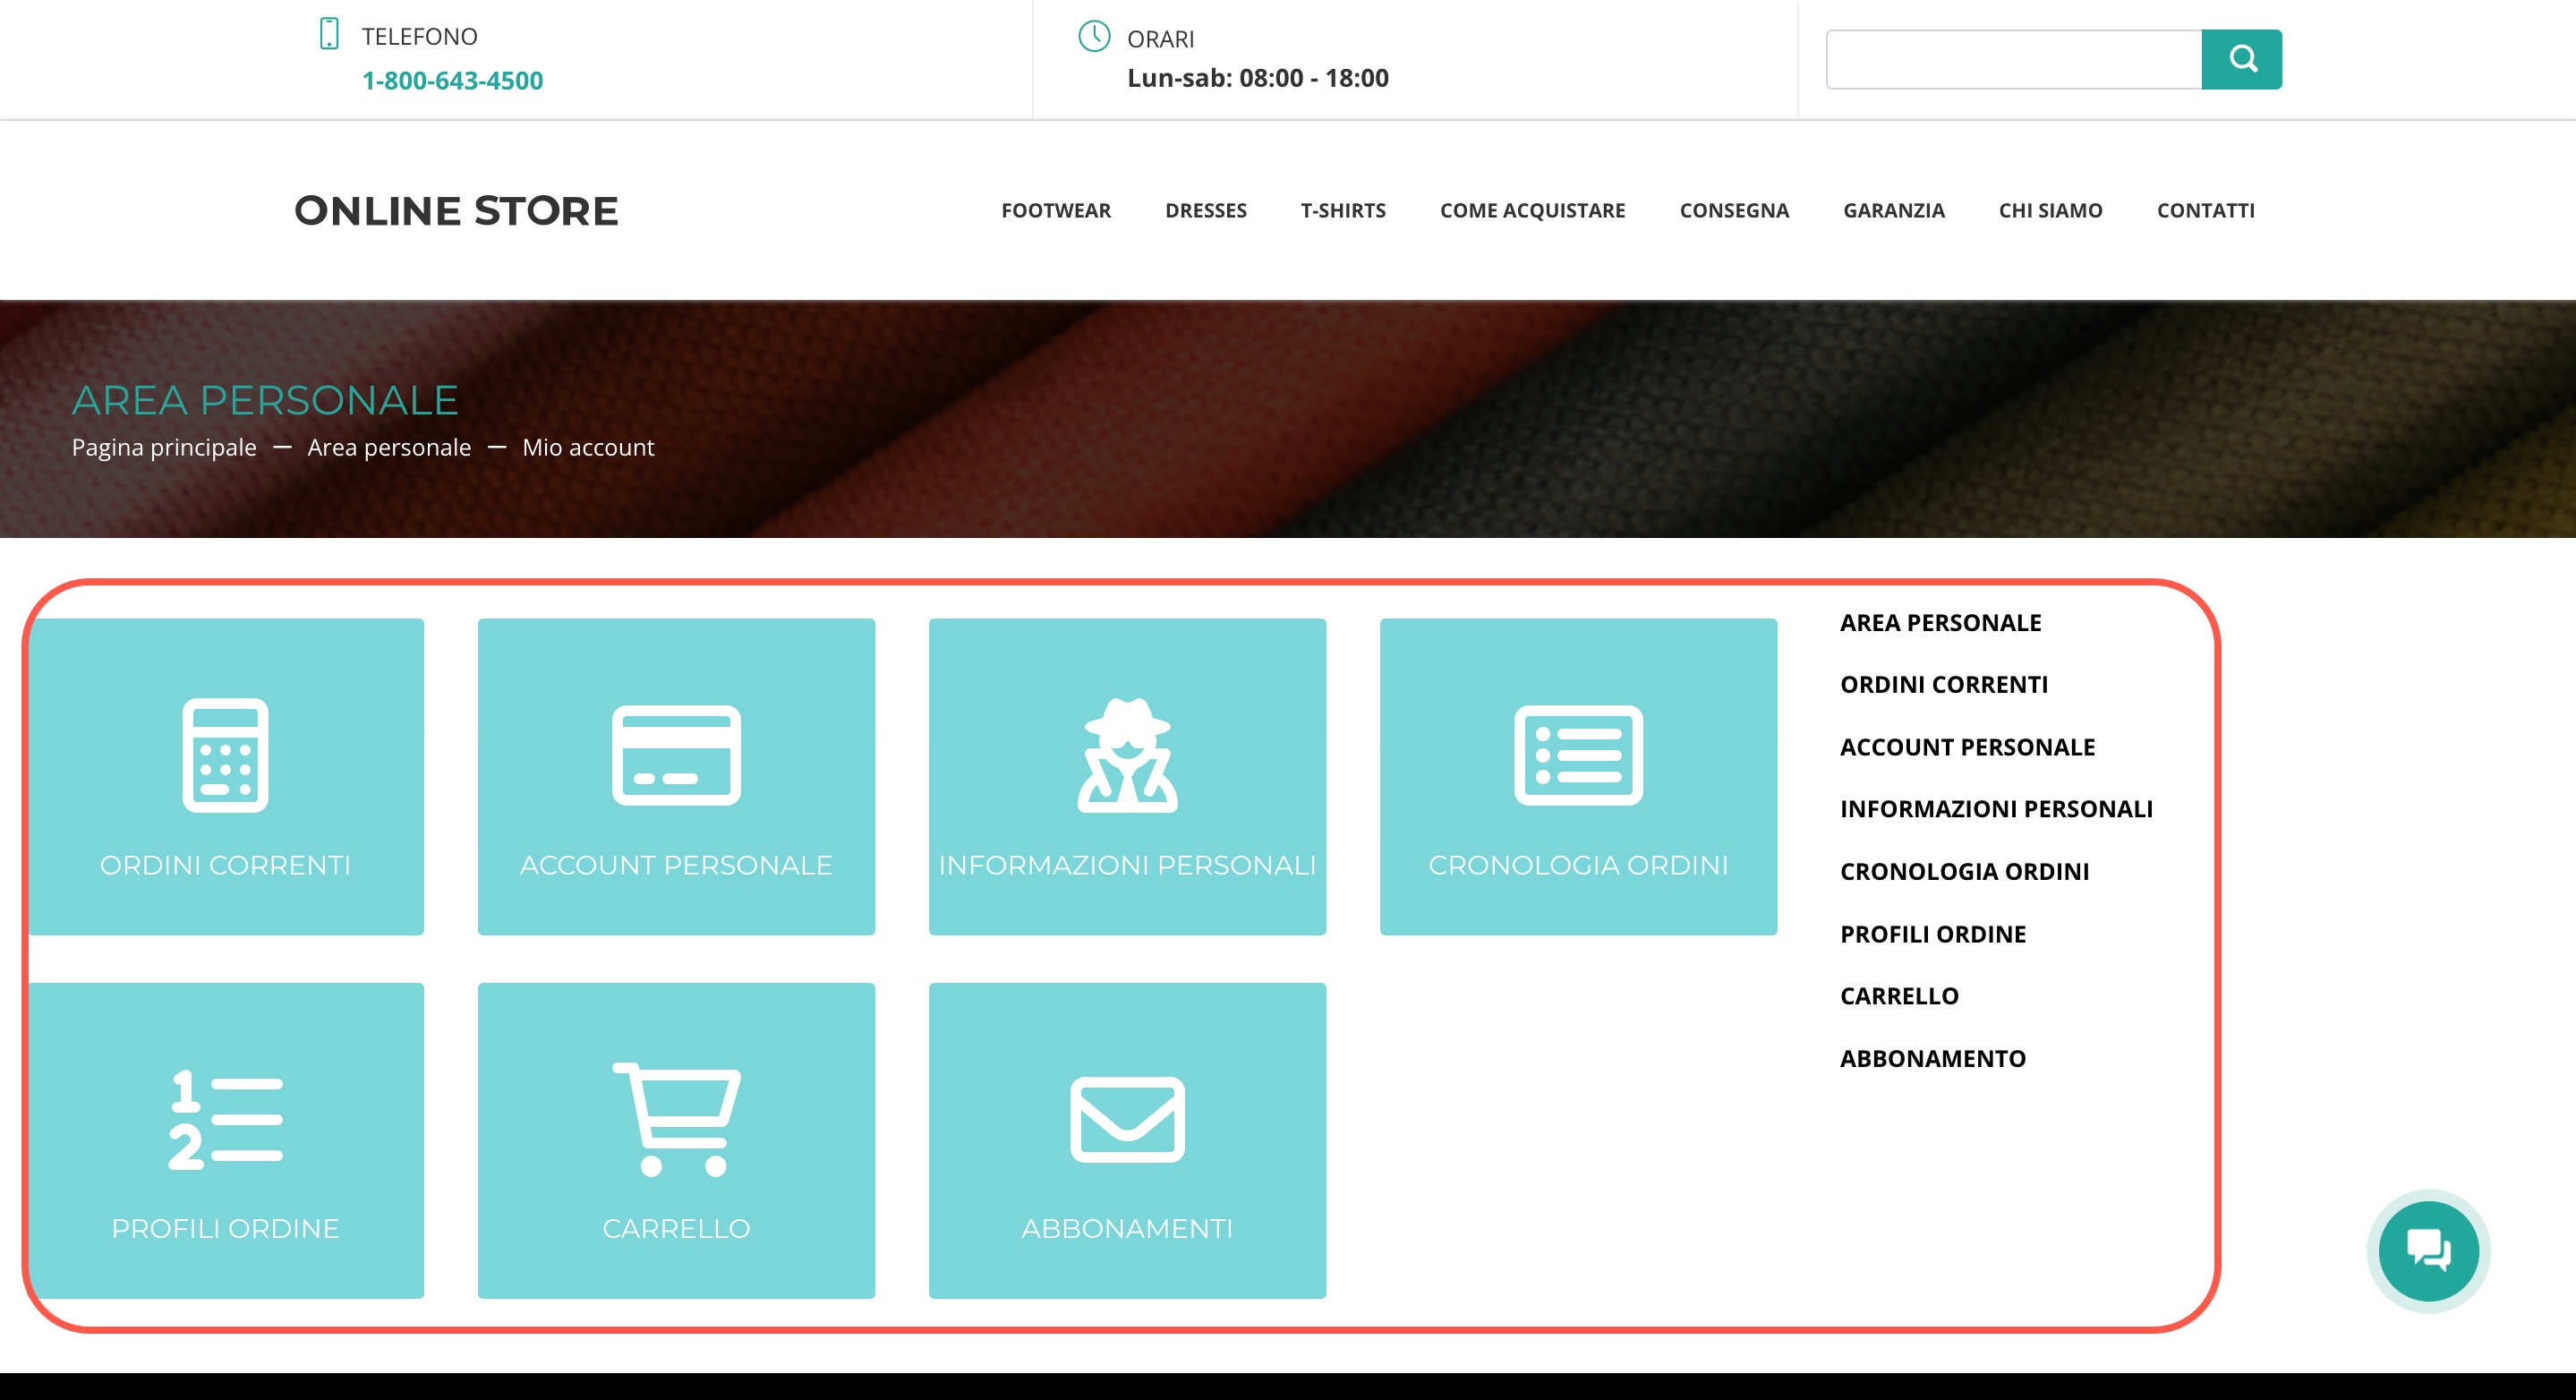Click Pagina principale breadcrumb link
This screenshot has width=2576, height=1400.
pyautogui.click(x=164, y=447)
